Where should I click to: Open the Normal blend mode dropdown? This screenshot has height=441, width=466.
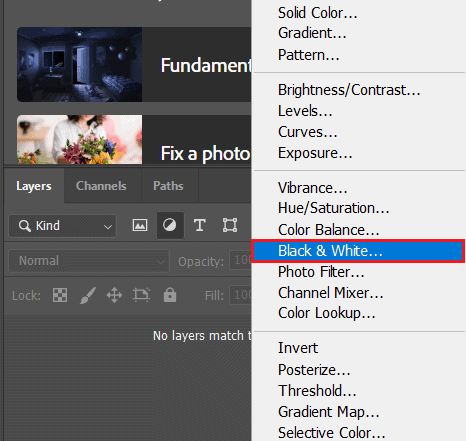[89, 261]
